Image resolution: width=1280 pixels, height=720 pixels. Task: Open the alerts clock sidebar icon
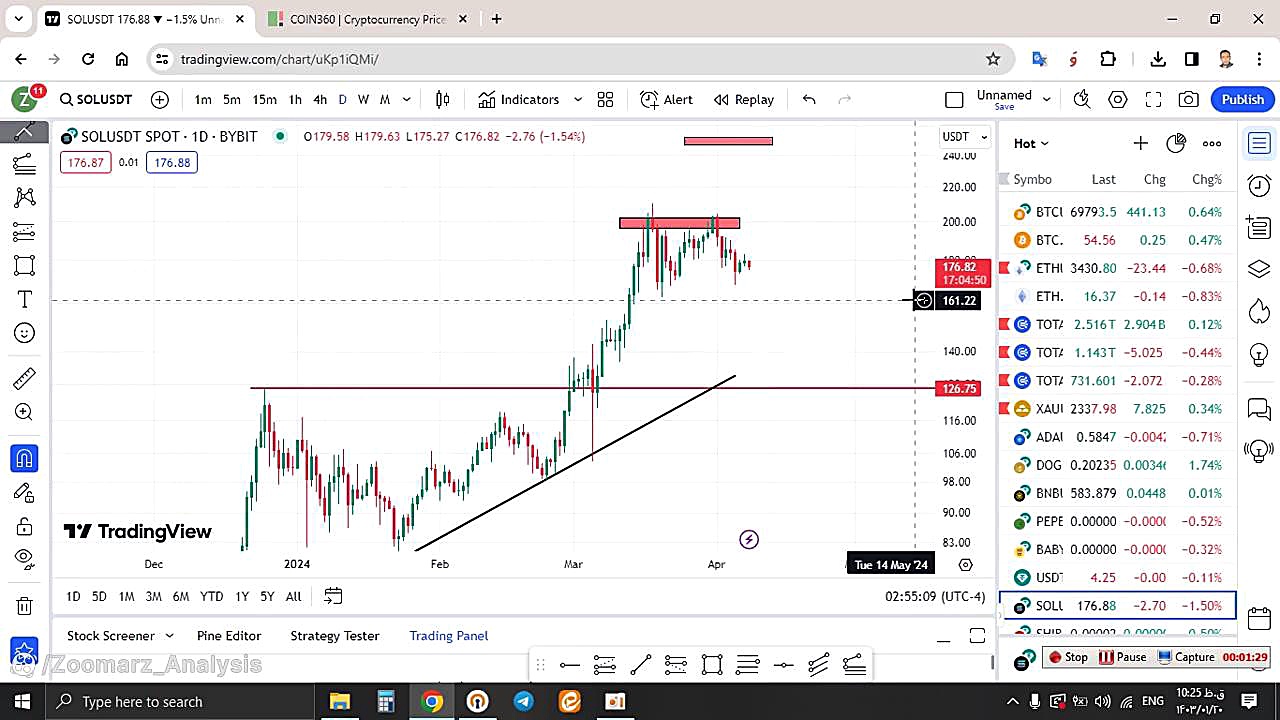tap(1259, 185)
